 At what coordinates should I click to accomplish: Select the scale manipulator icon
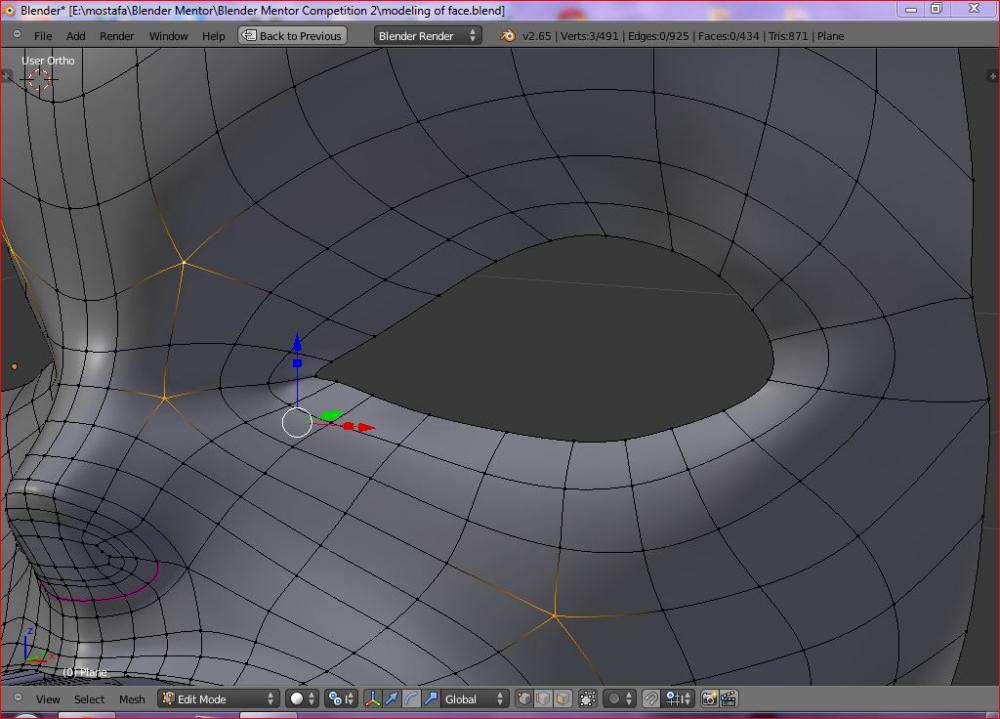pos(429,699)
